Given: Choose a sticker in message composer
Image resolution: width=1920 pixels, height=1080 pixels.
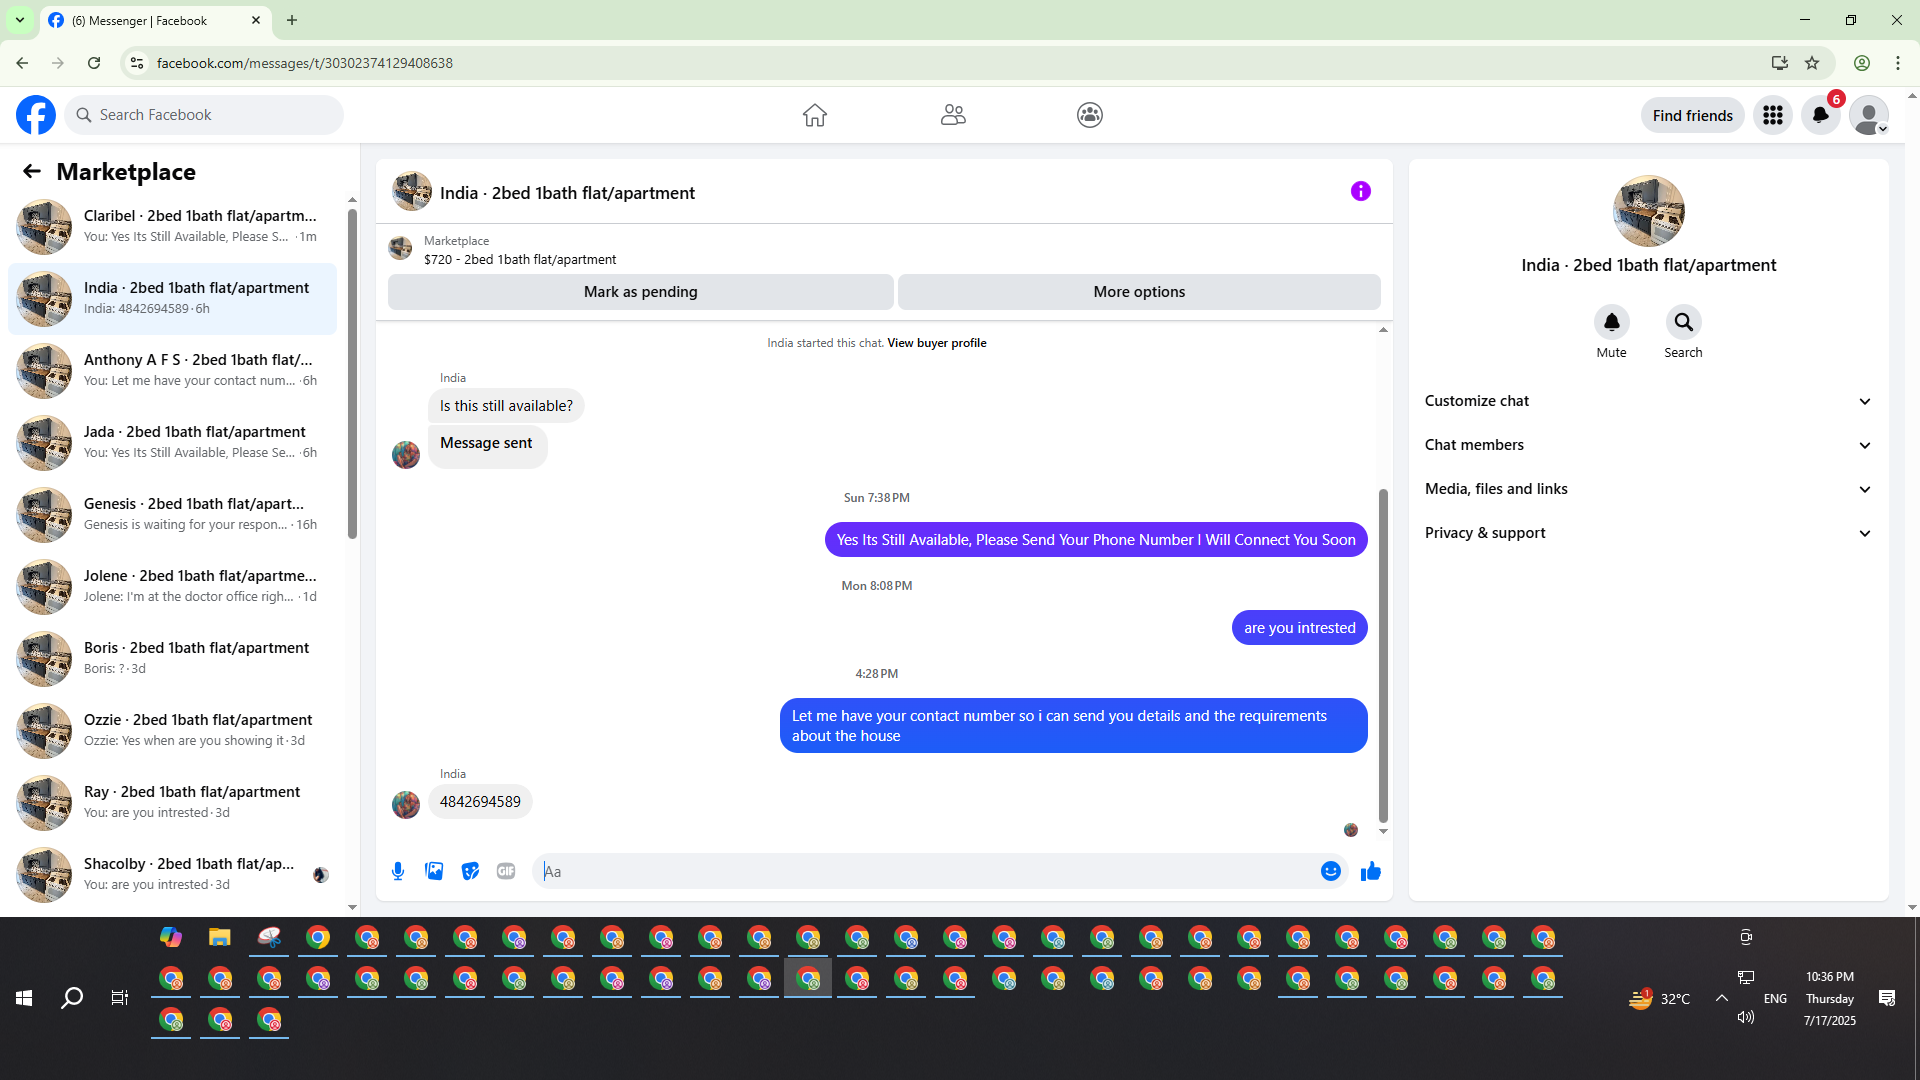Looking at the screenshot, I should [470, 871].
